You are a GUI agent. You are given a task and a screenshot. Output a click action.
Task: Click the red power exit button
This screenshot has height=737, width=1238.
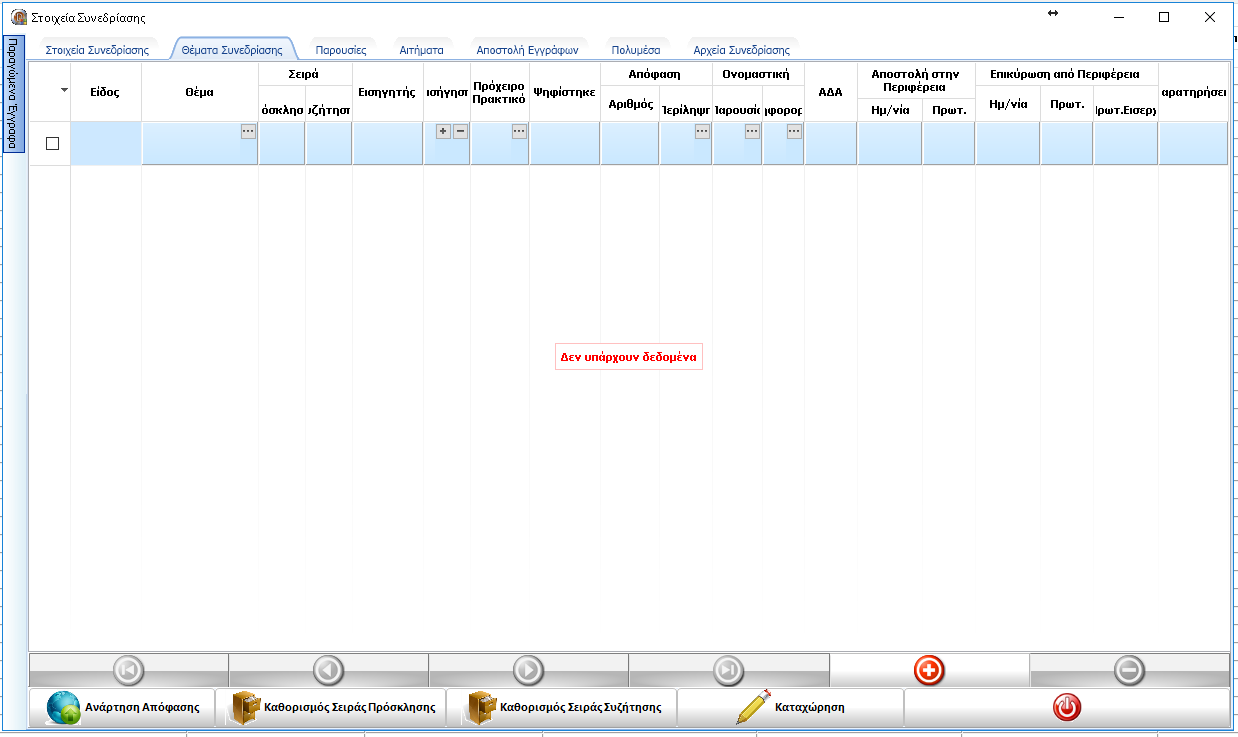(x=1067, y=707)
